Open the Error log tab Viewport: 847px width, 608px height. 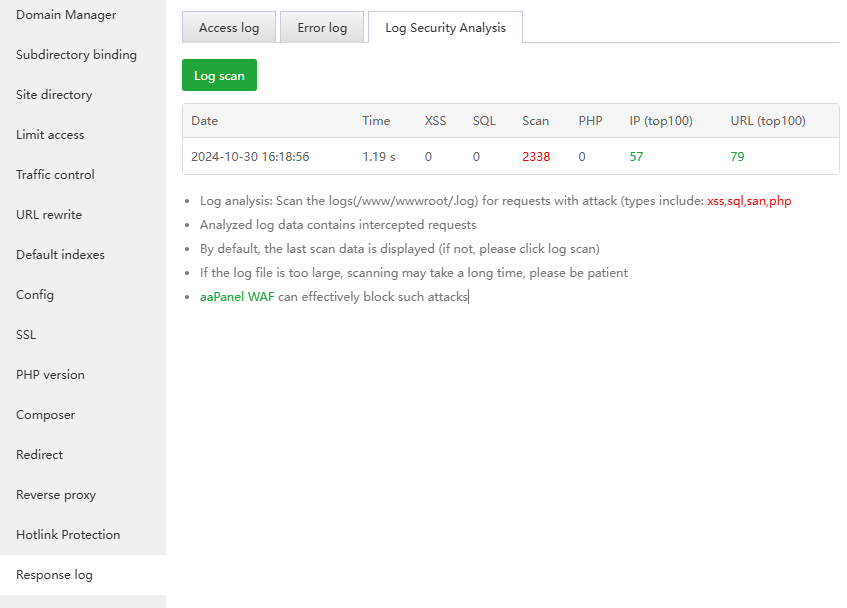click(x=322, y=28)
